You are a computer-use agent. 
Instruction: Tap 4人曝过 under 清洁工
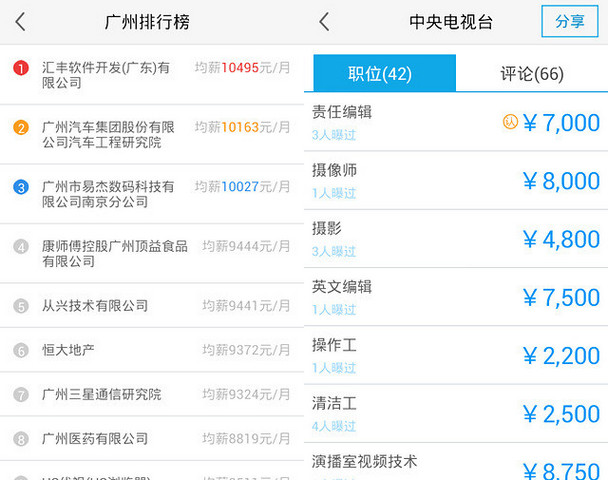click(334, 426)
